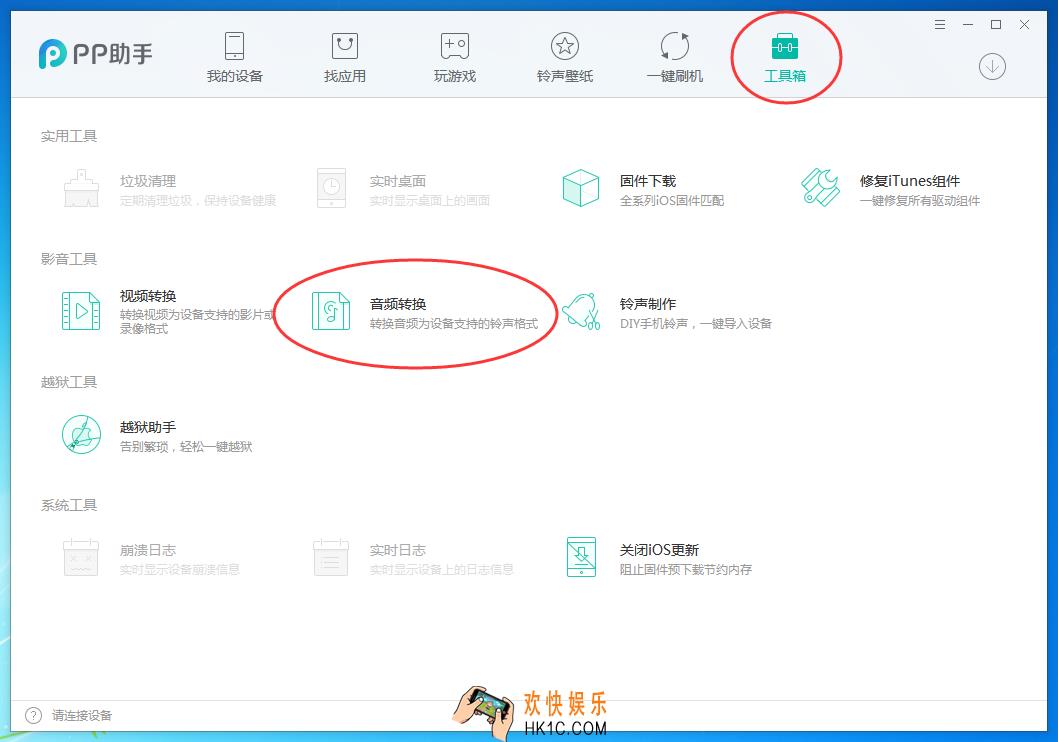Viewport: 1058px width, 742px height.
Task: Click the 音频转换 music file icon
Action: 331,311
